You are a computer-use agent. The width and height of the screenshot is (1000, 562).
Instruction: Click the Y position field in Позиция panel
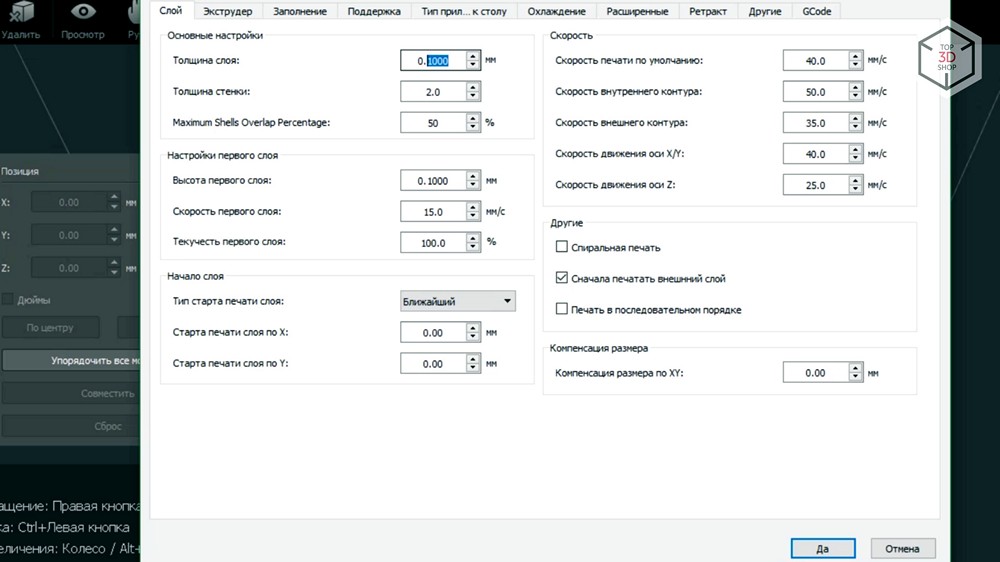point(69,235)
